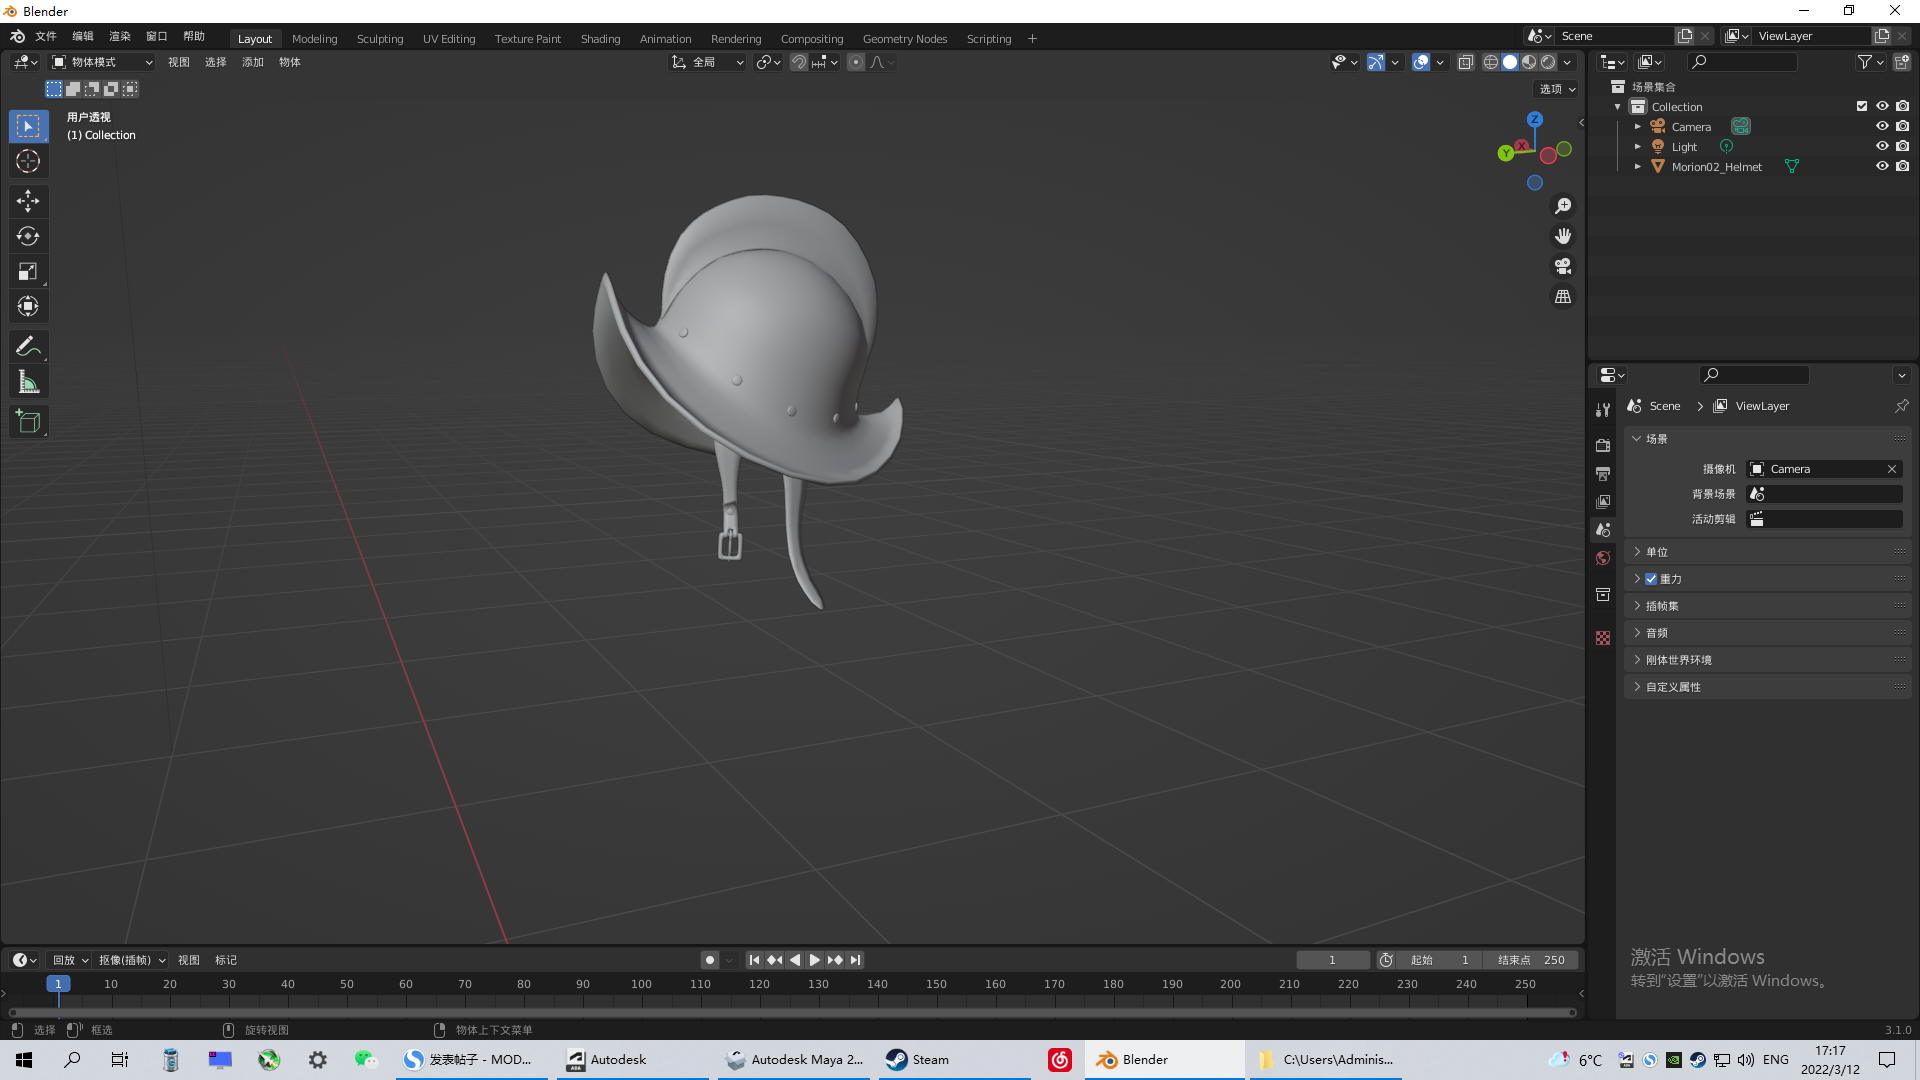Open the object mode (物体模式) dropdown

[x=102, y=62]
